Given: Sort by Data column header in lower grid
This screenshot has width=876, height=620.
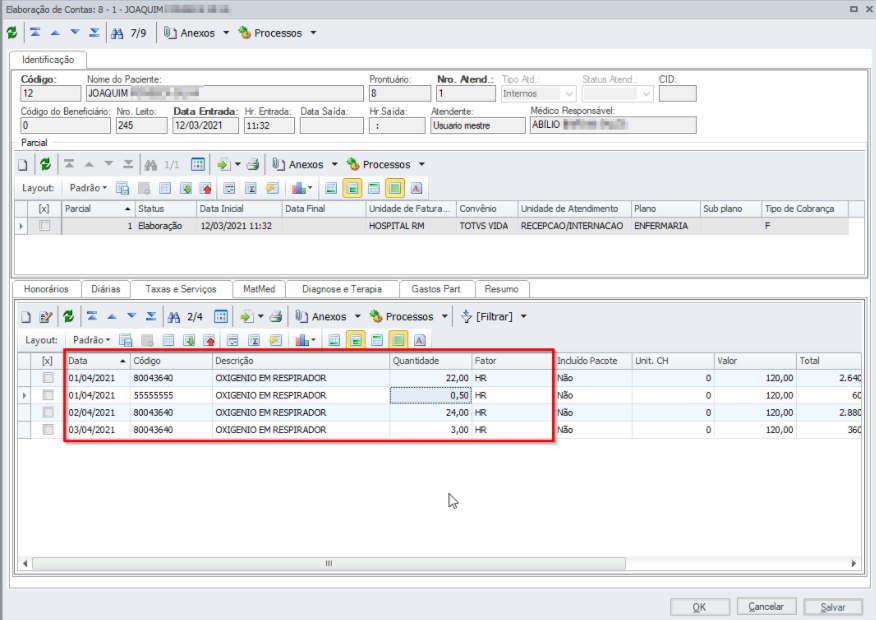Looking at the screenshot, I should click(97, 361).
